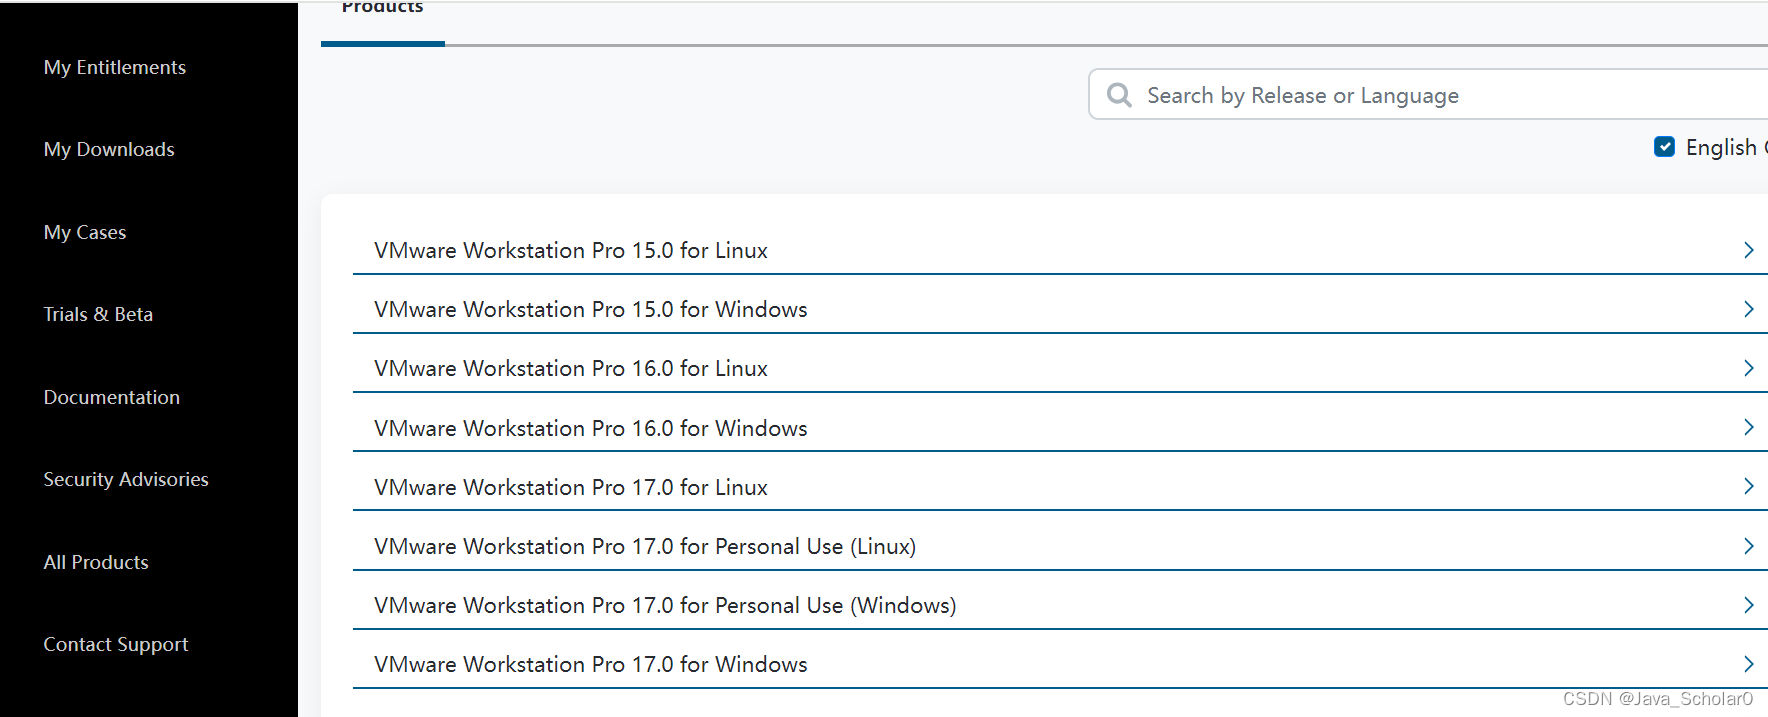Expand Workstation Pro 17.0 for Windows chevron
The height and width of the screenshot is (717, 1768).
1748,664
